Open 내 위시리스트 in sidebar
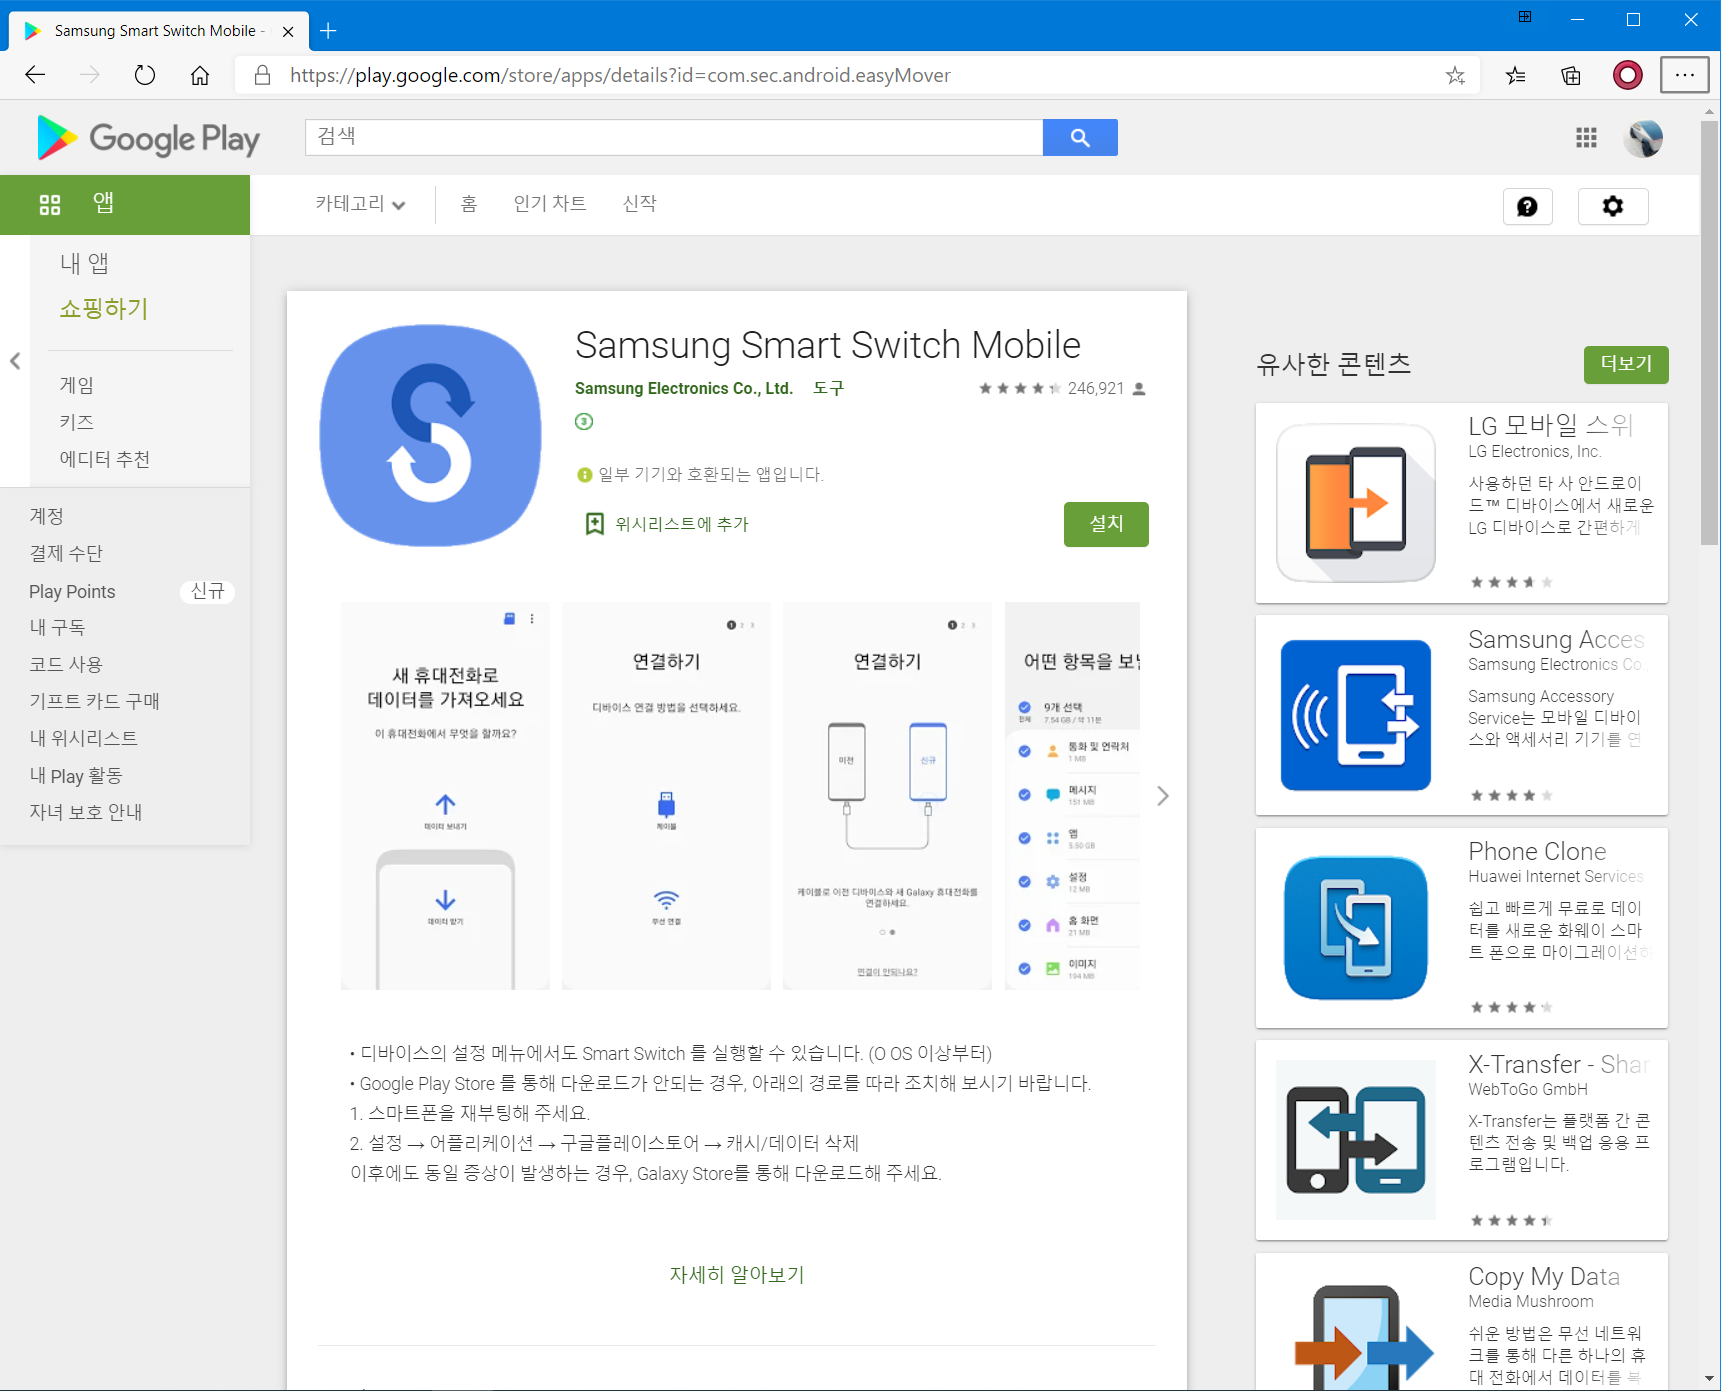This screenshot has height=1391, width=1721. (84, 738)
